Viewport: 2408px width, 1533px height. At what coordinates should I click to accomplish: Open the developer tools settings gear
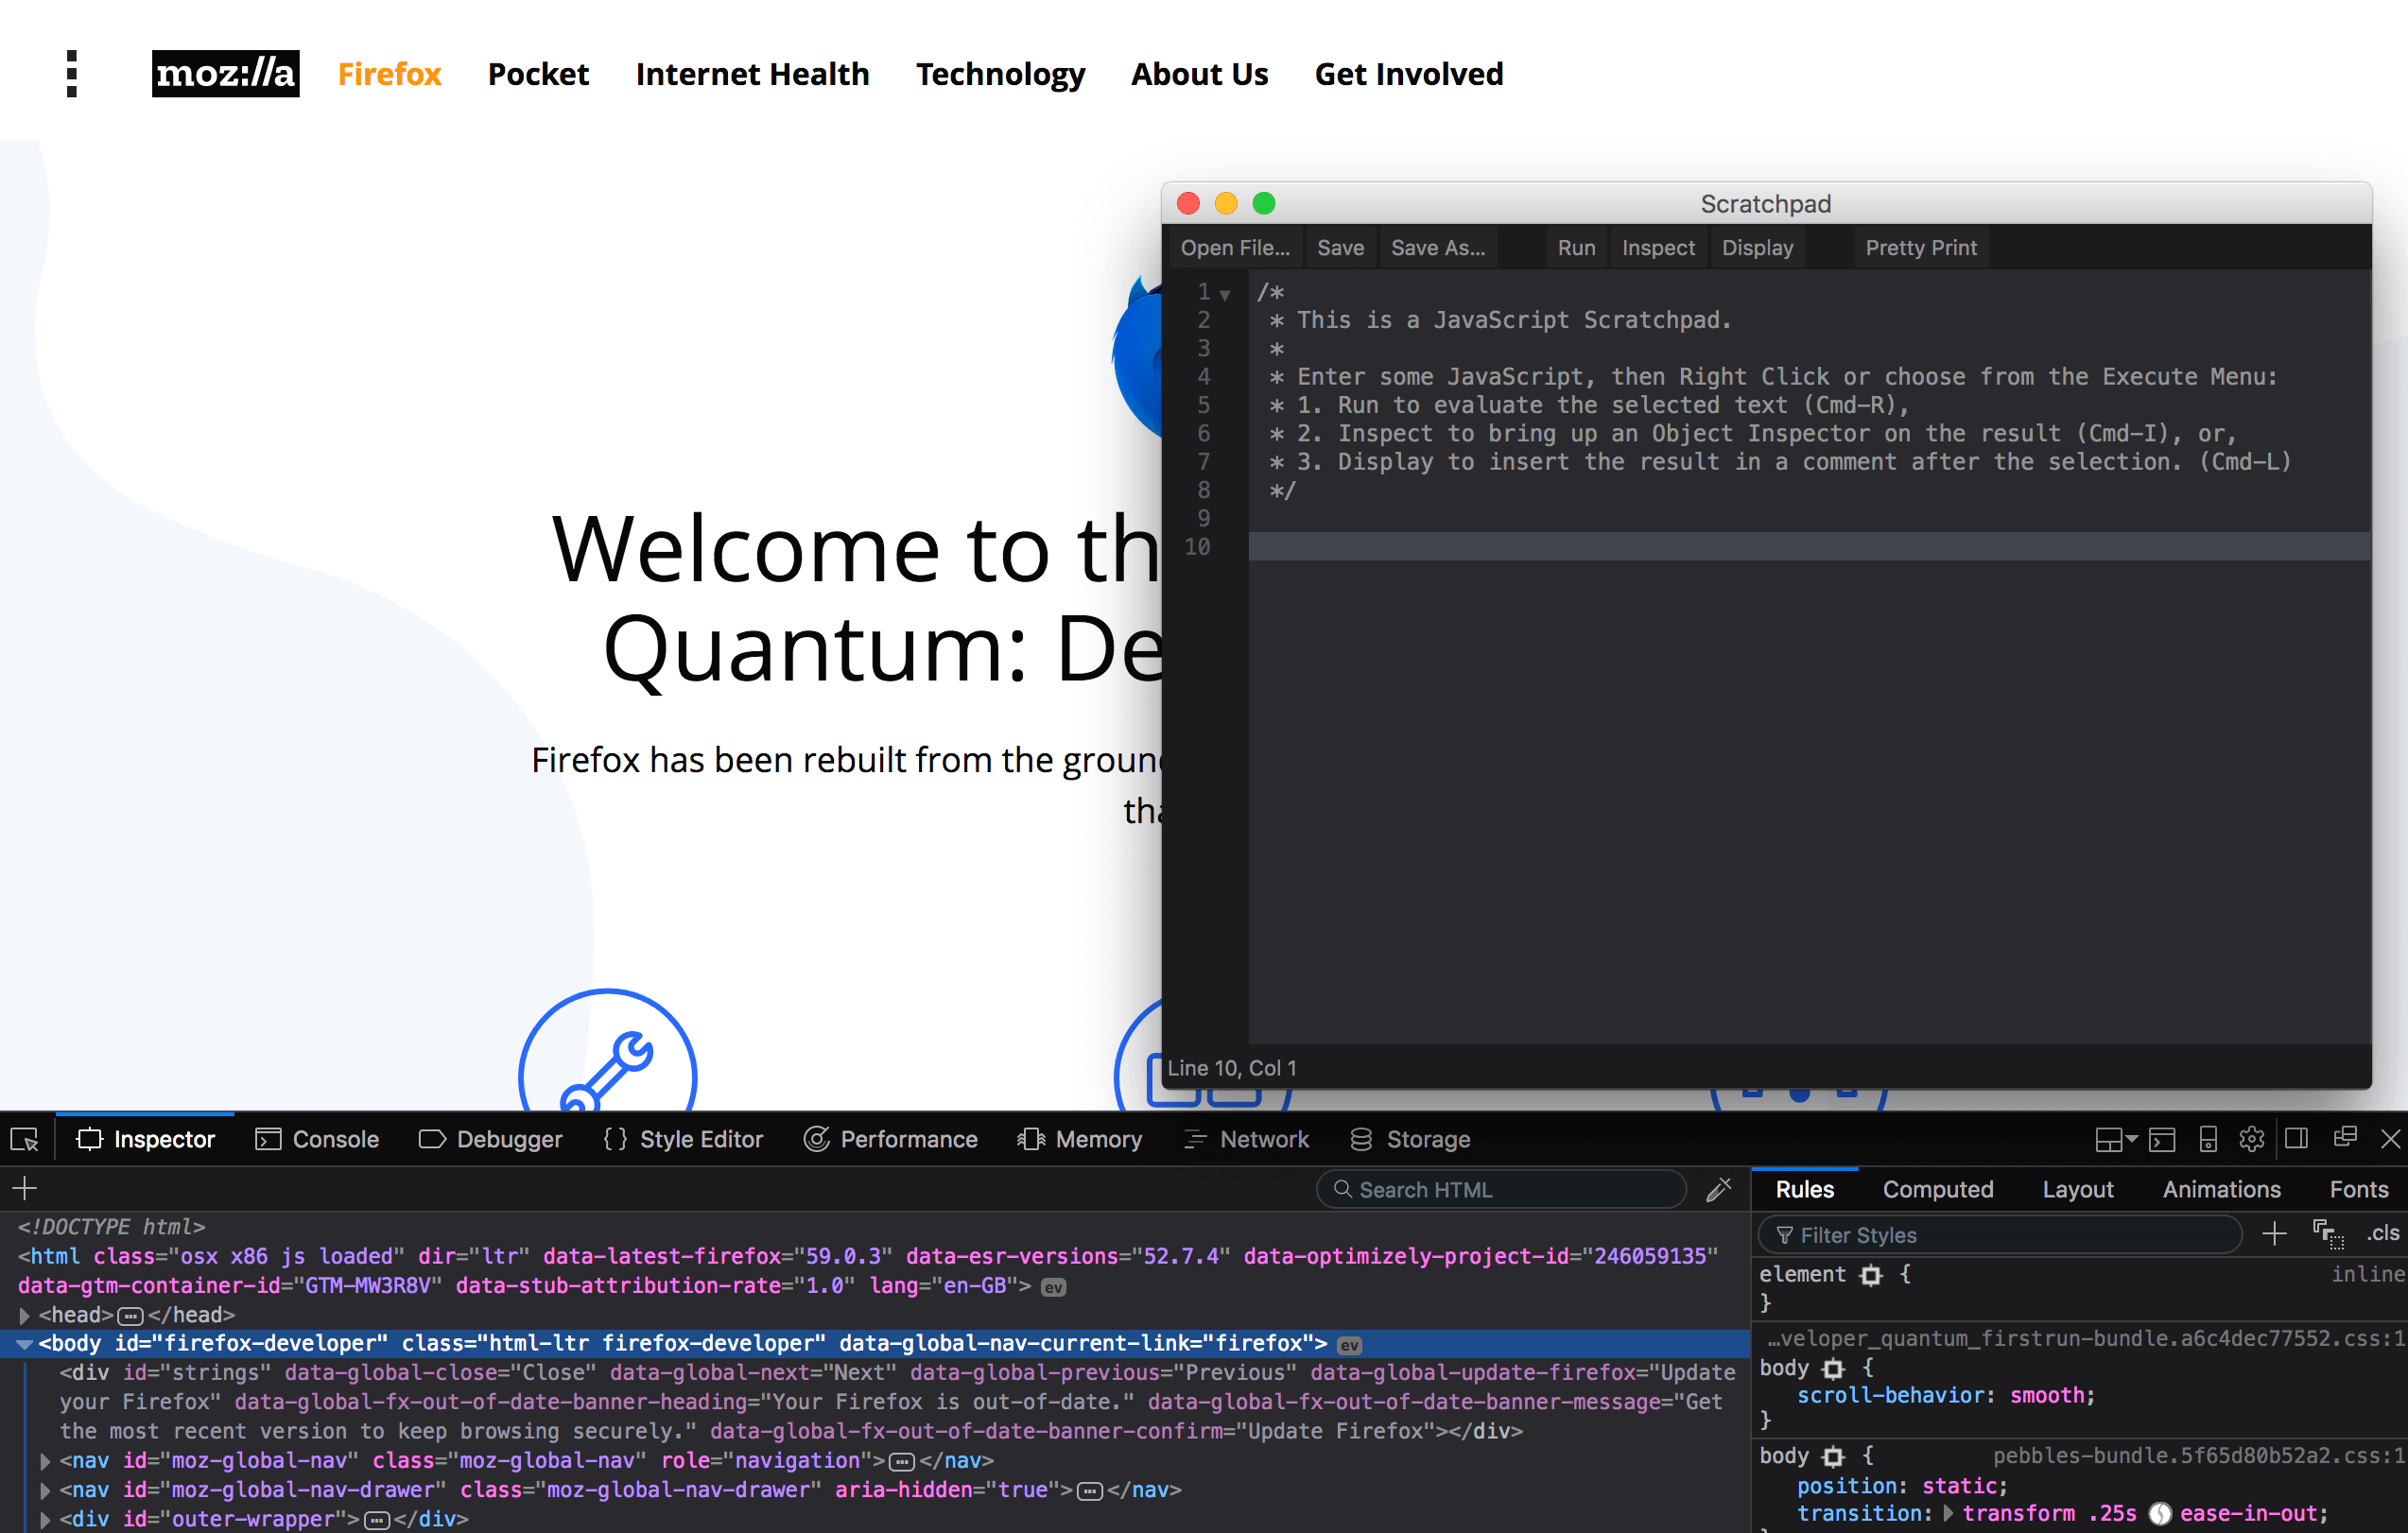coord(2252,1139)
